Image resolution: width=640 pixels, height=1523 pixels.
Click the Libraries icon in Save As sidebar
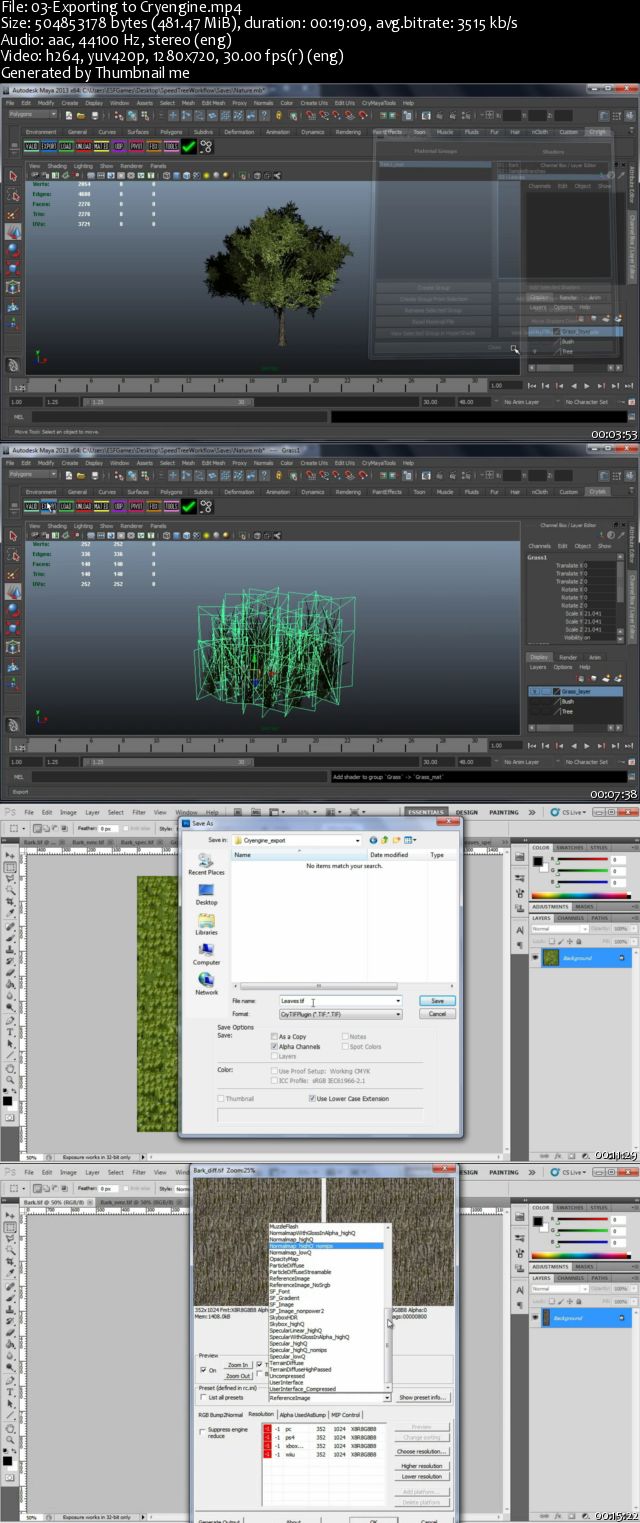coord(206,924)
